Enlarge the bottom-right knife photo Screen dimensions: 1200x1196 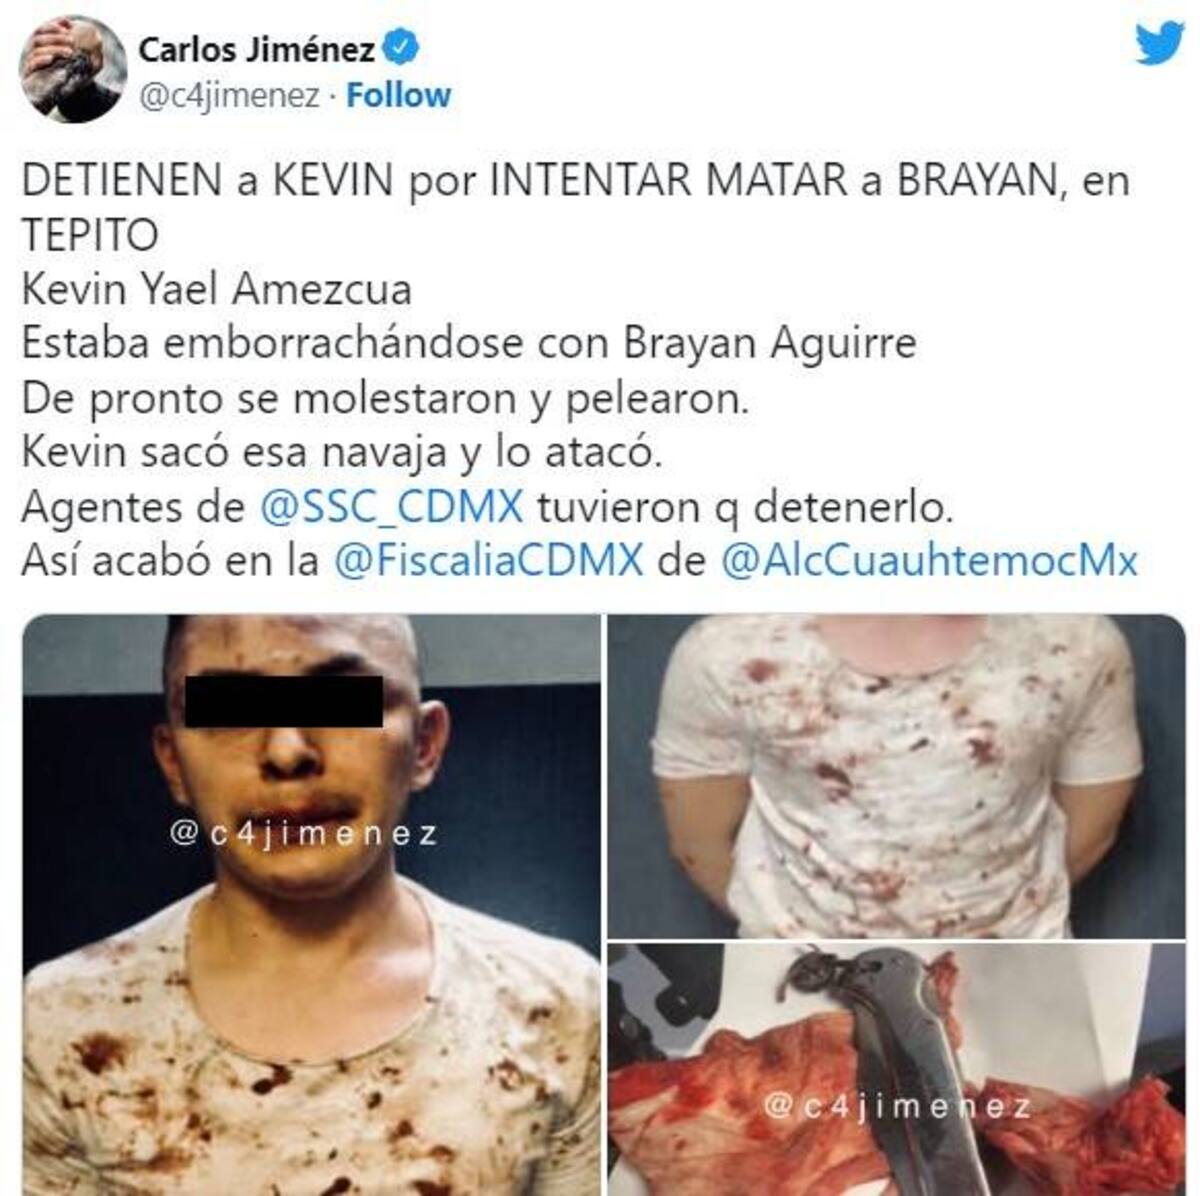click(896, 1069)
